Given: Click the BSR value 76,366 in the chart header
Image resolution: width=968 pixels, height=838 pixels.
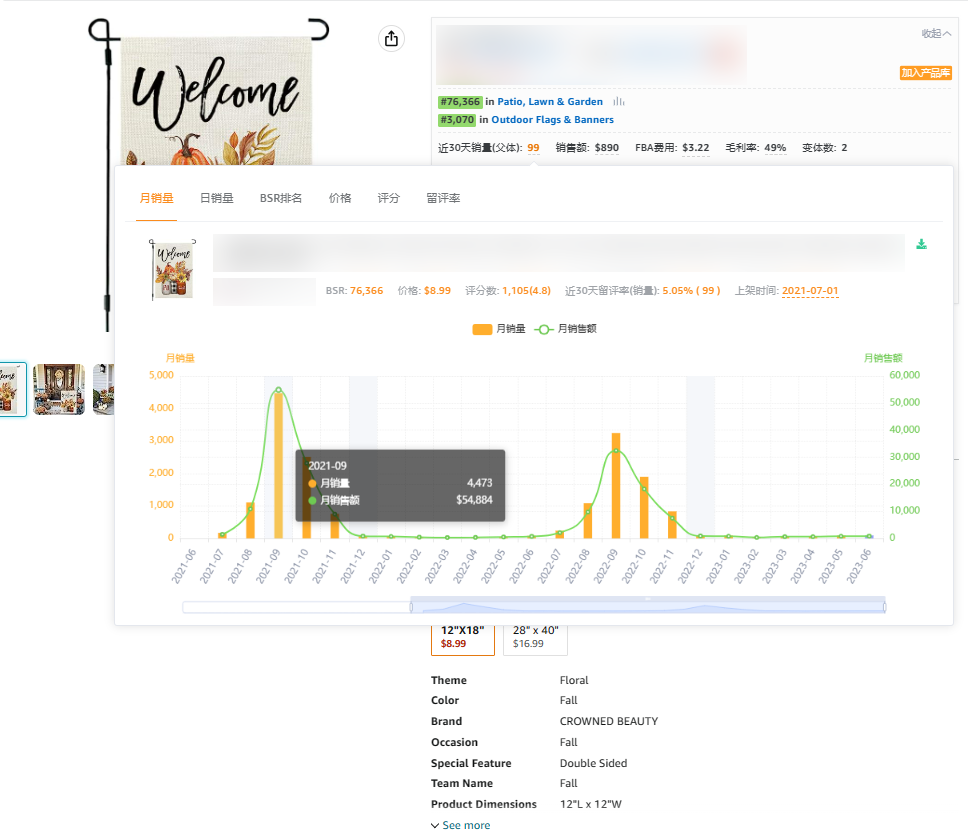Looking at the screenshot, I should (x=367, y=291).
